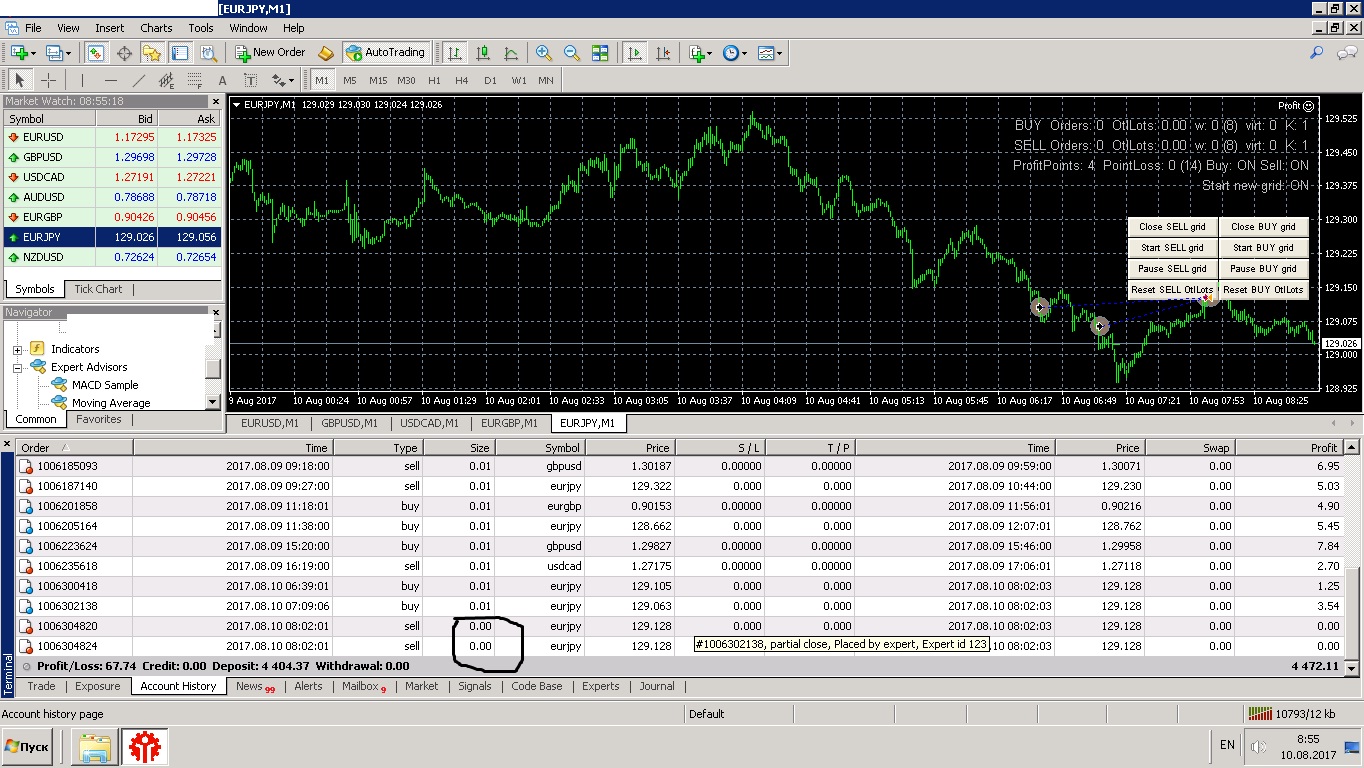Screen dimensions: 1364x768
Task: Toggle the AutoTrading button
Action: pyautogui.click(x=385, y=53)
